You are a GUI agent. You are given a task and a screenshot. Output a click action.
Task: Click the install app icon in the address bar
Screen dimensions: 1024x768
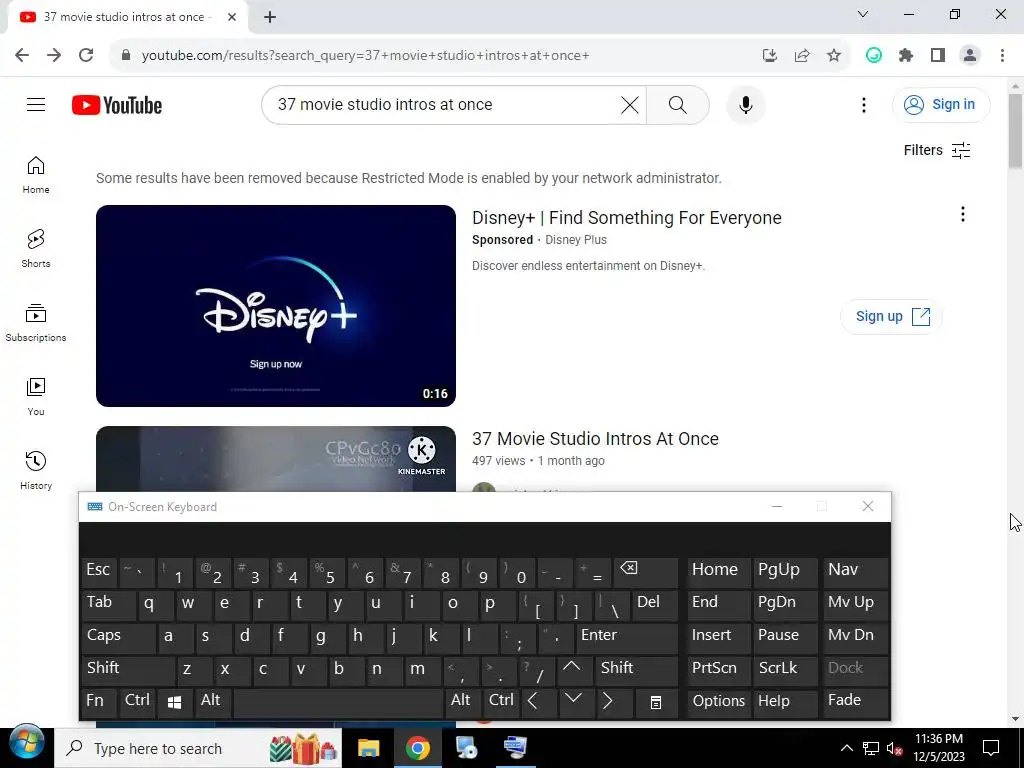[x=769, y=55]
